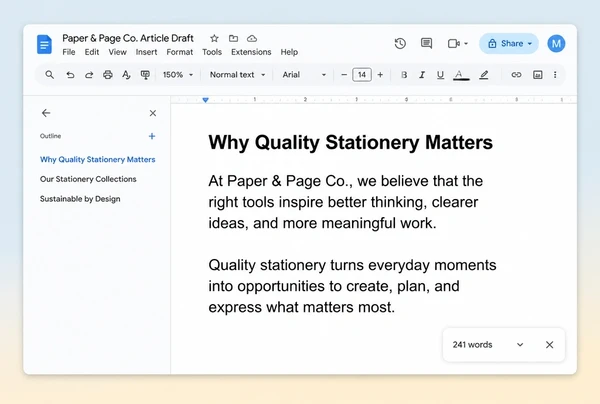The image size is (600, 404).
Task: Click the search magnifier in toolbar
Action: tap(49, 75)
